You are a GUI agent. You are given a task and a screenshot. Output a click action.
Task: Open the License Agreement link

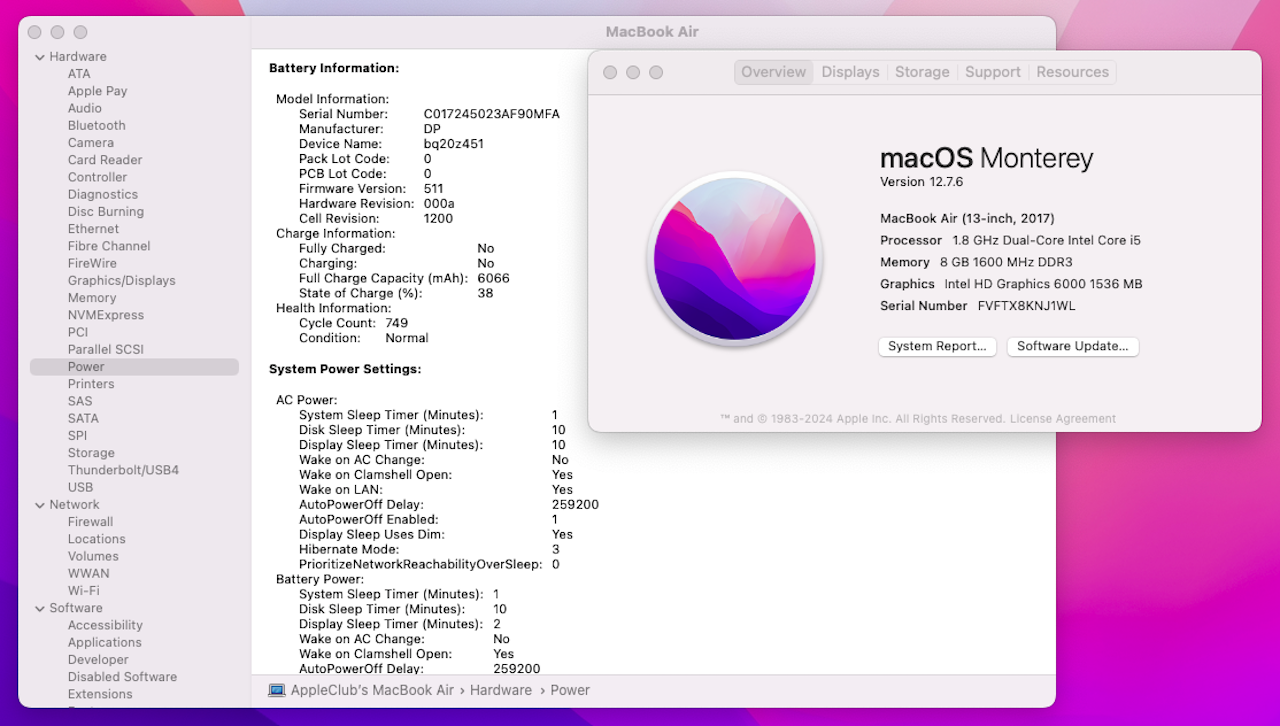tap(1062, 419)
